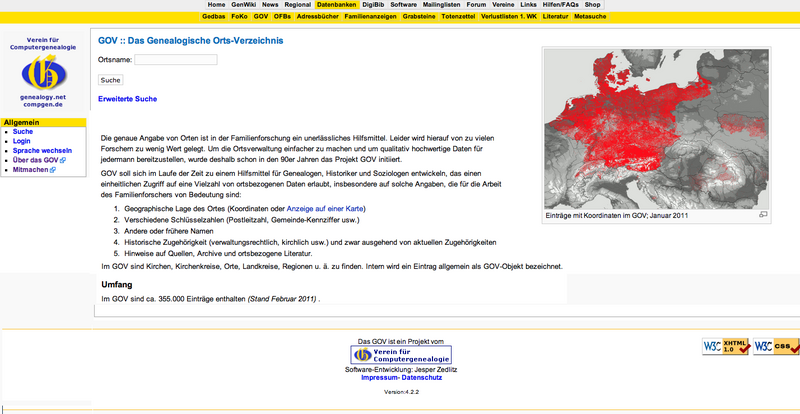The image size is (800, 414).
Task: Focus the Ortsname text field
Action: (x=175, y=60)
